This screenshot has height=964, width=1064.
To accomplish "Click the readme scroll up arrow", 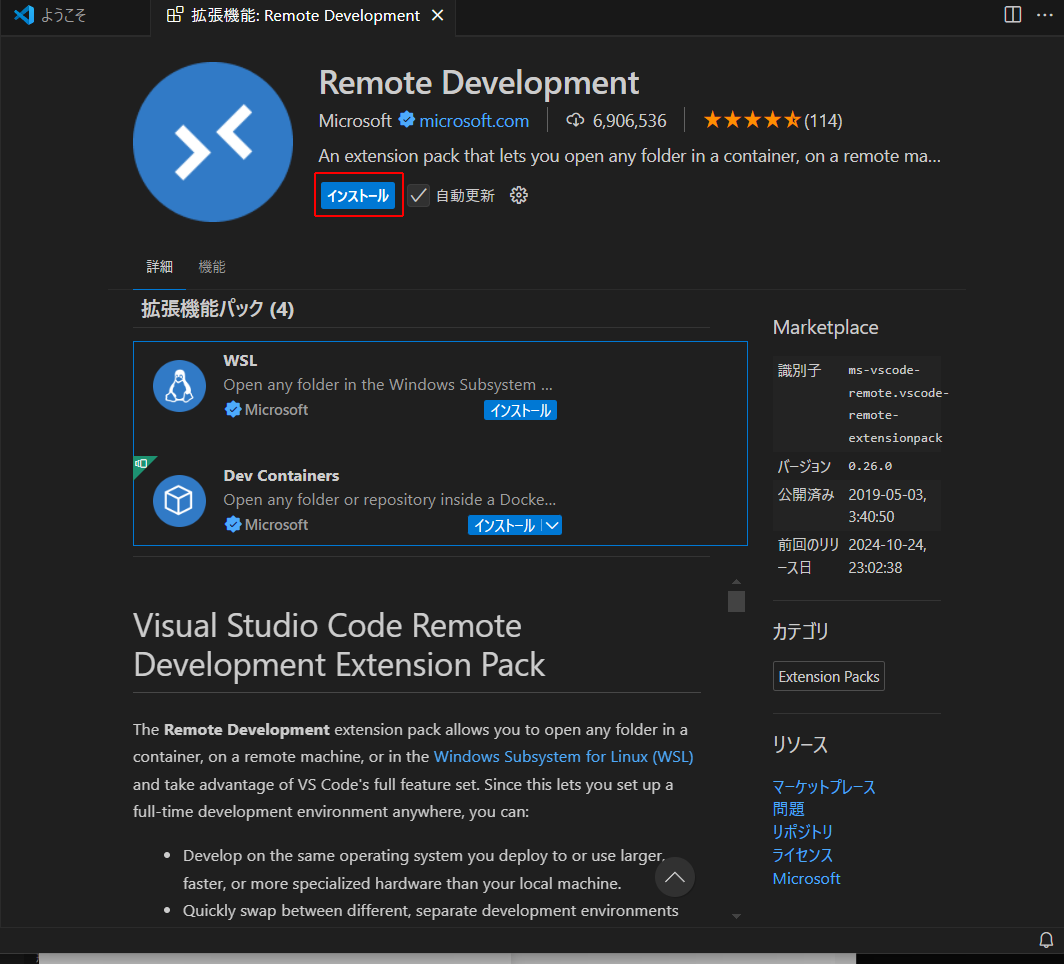I will [x=736, y=582].
